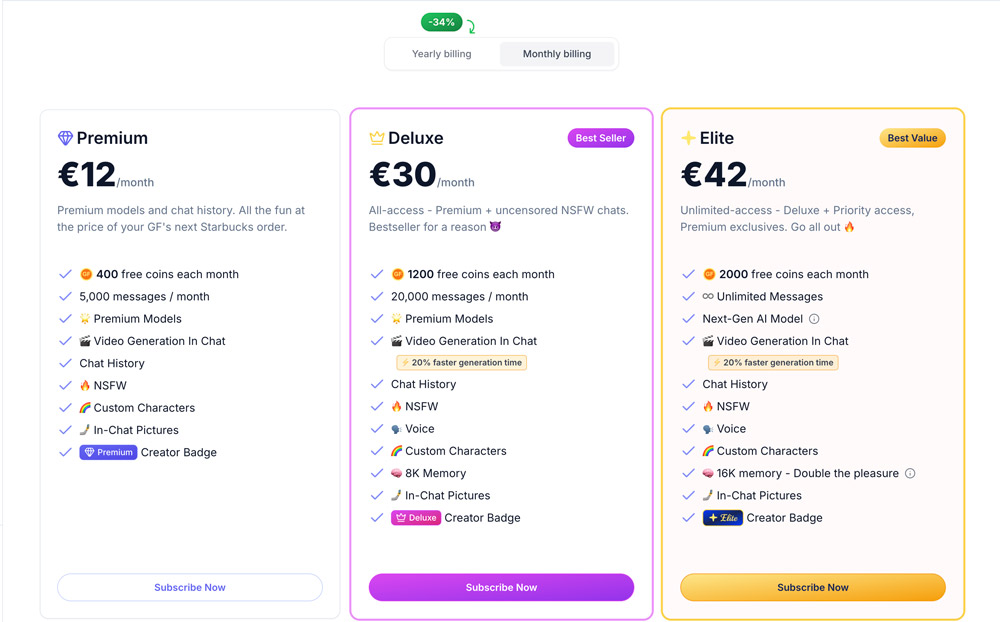The height and width of the screenshot is (622, 1000).
Task: Click the checkmark beside Unlimited Messages
Action: point(688,296)
